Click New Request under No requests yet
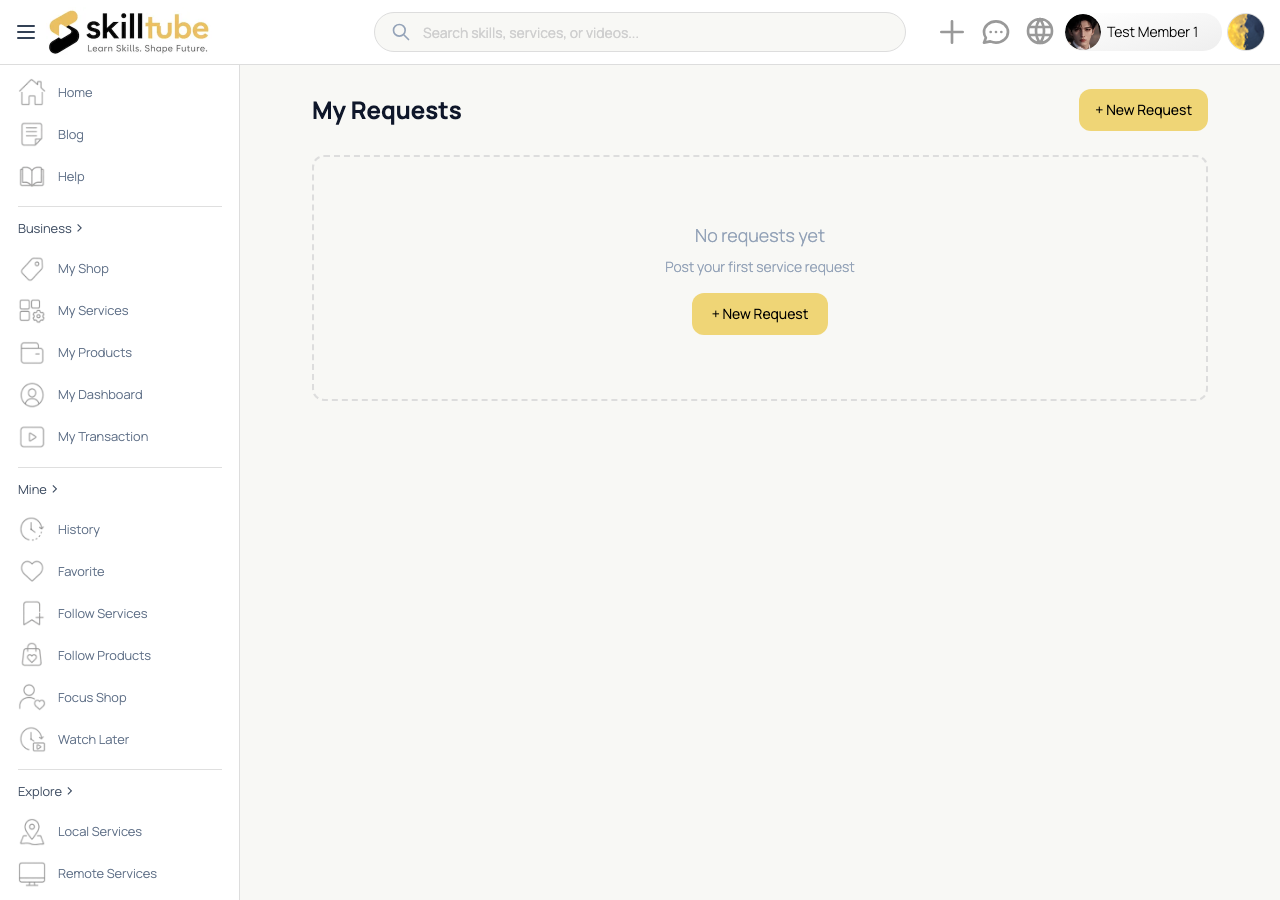The image size is (1280, 900). 760,314
